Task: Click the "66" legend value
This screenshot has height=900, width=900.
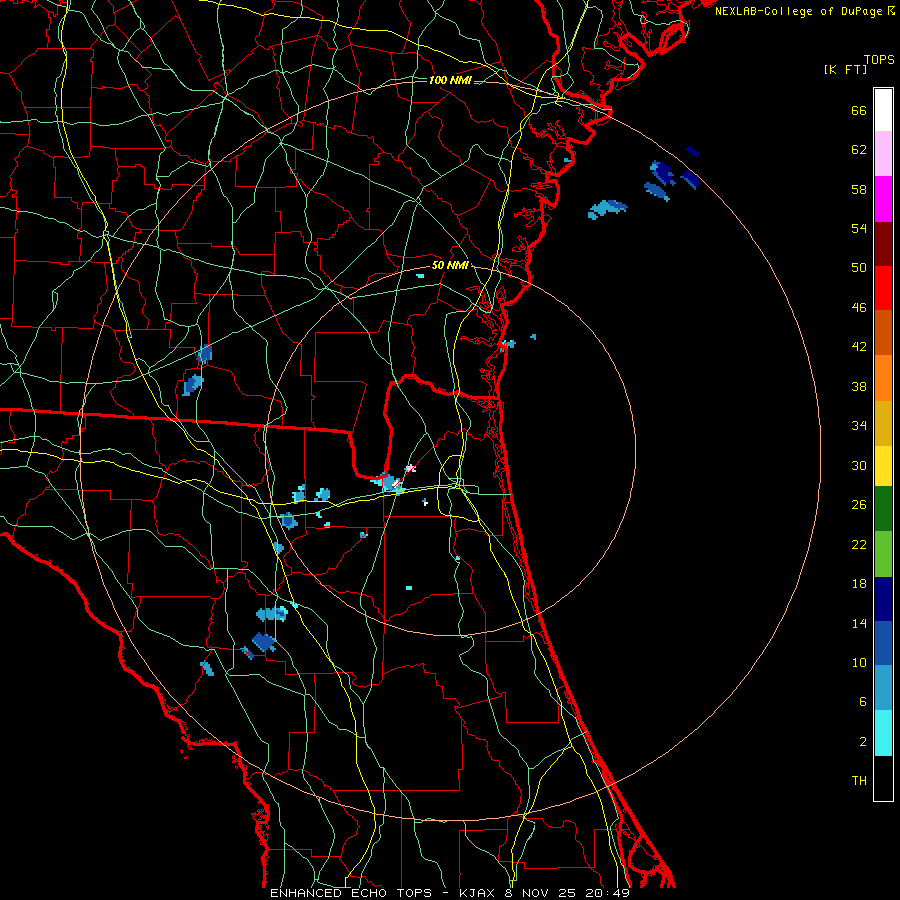Action: [859, 110]
